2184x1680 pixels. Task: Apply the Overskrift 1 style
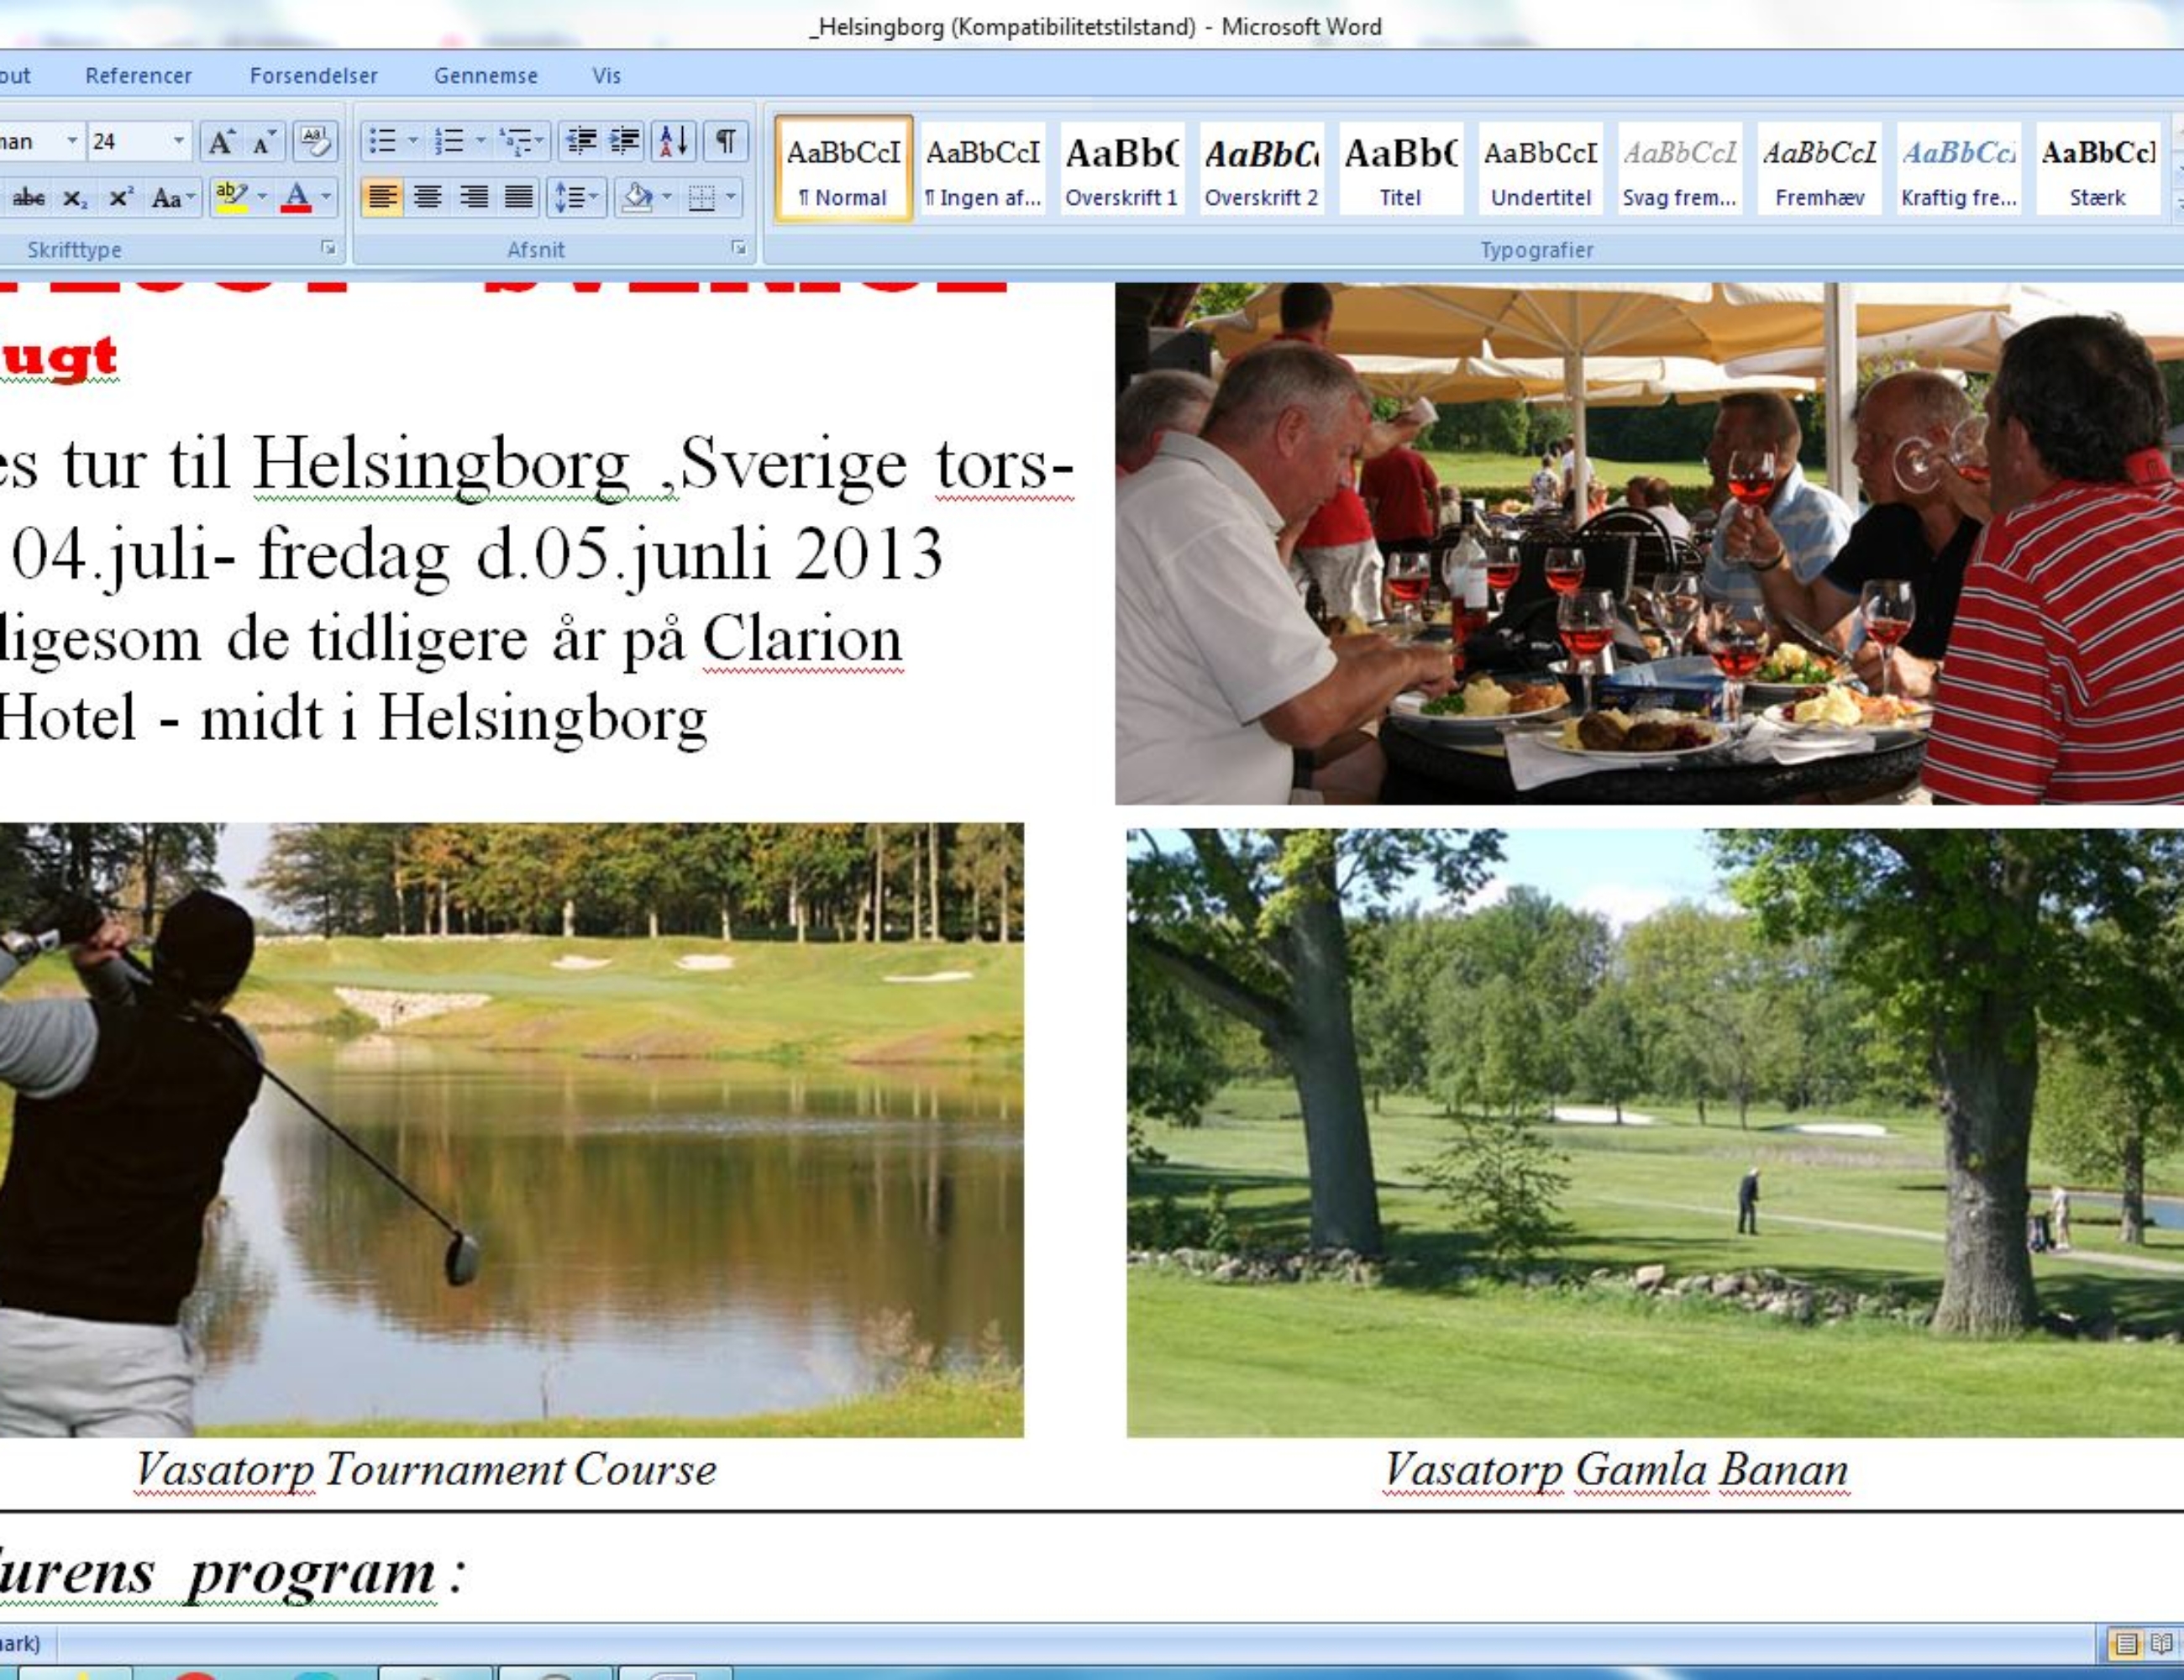[1121, 168]
